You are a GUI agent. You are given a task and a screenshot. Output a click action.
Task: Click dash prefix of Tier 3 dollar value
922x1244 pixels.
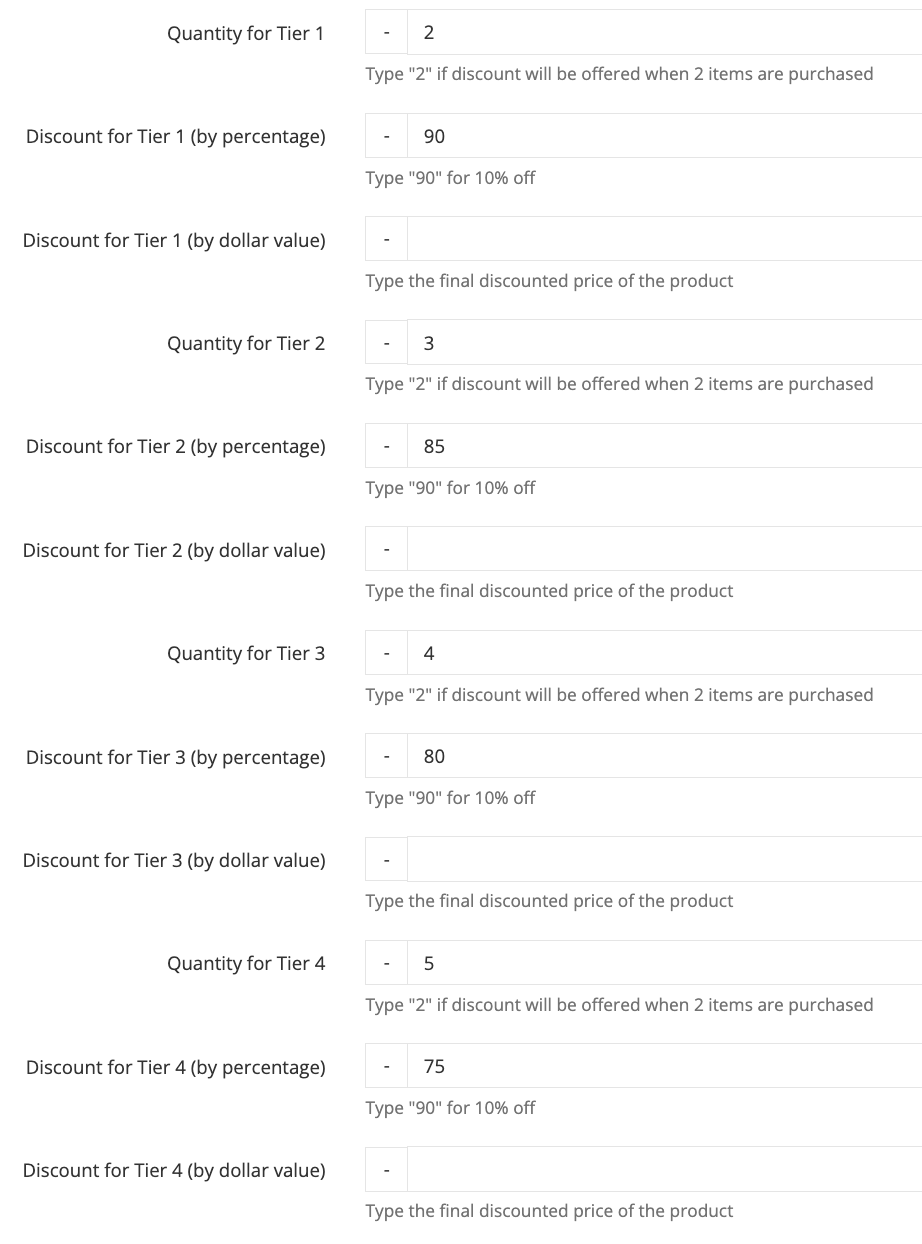click(386, 859)
